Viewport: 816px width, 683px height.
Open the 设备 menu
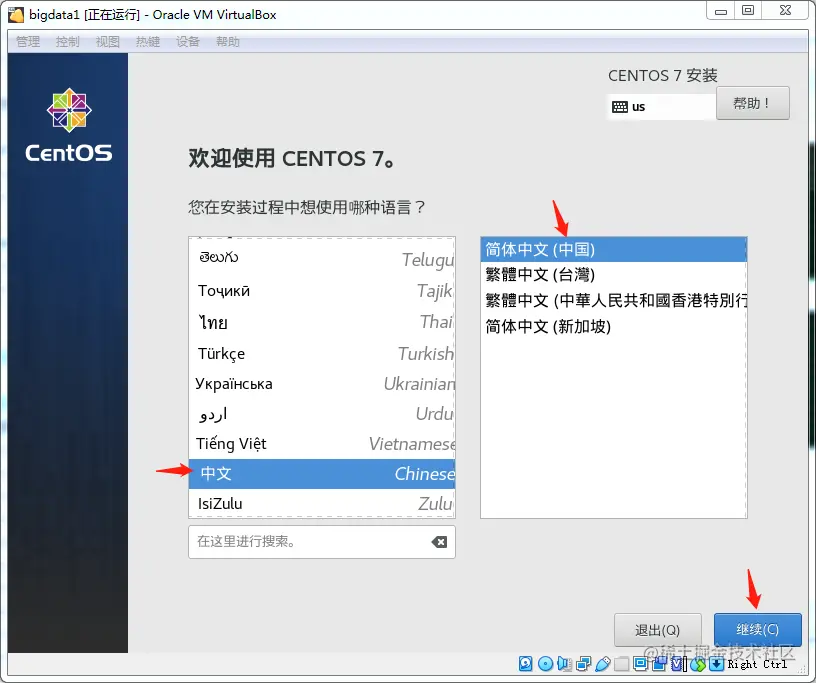coord(188,42)
